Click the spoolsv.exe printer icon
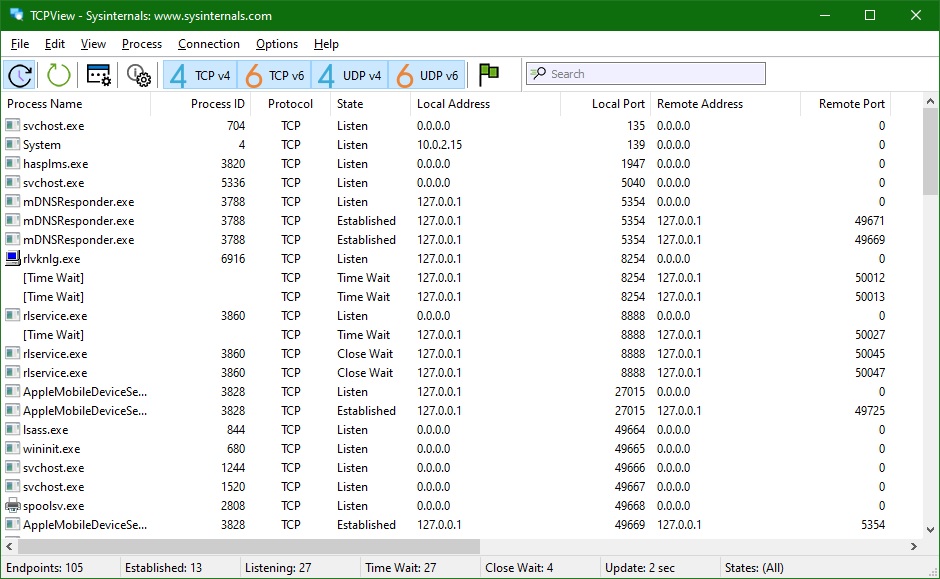Viewport: 940px width, 579px height. [x=13, y=505]
